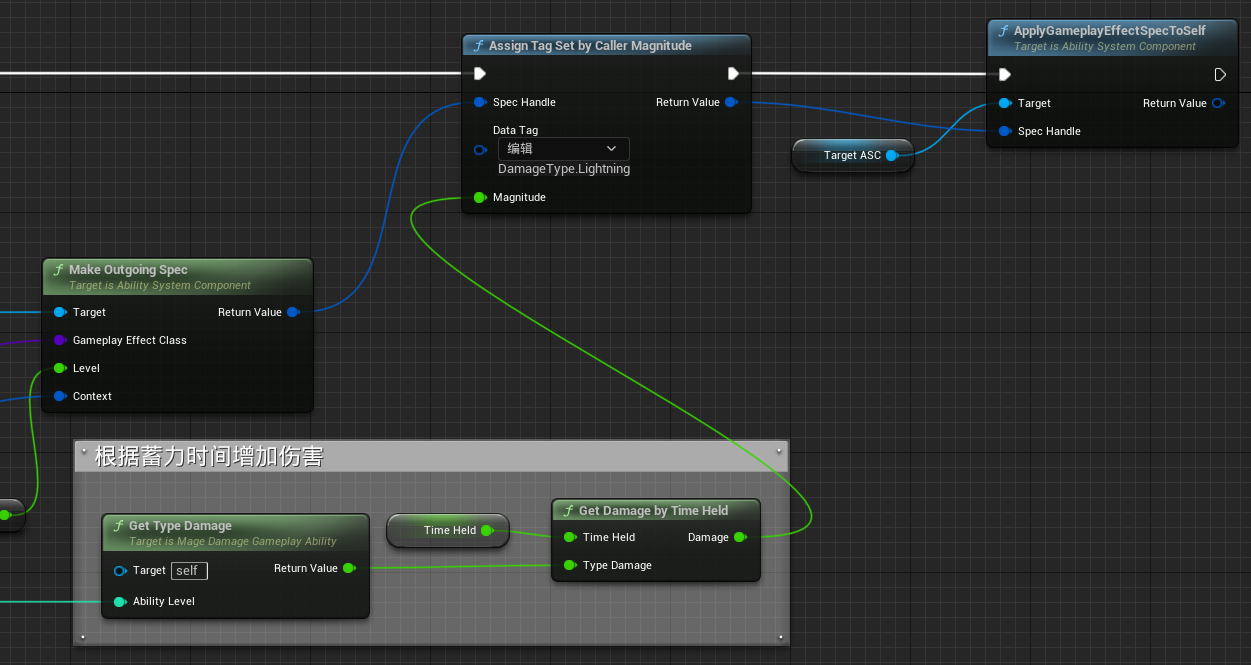Viewport: 1251px width, 665px height.
Task: Click the DamageType.Lightning tag text
Action: (564, 169)
